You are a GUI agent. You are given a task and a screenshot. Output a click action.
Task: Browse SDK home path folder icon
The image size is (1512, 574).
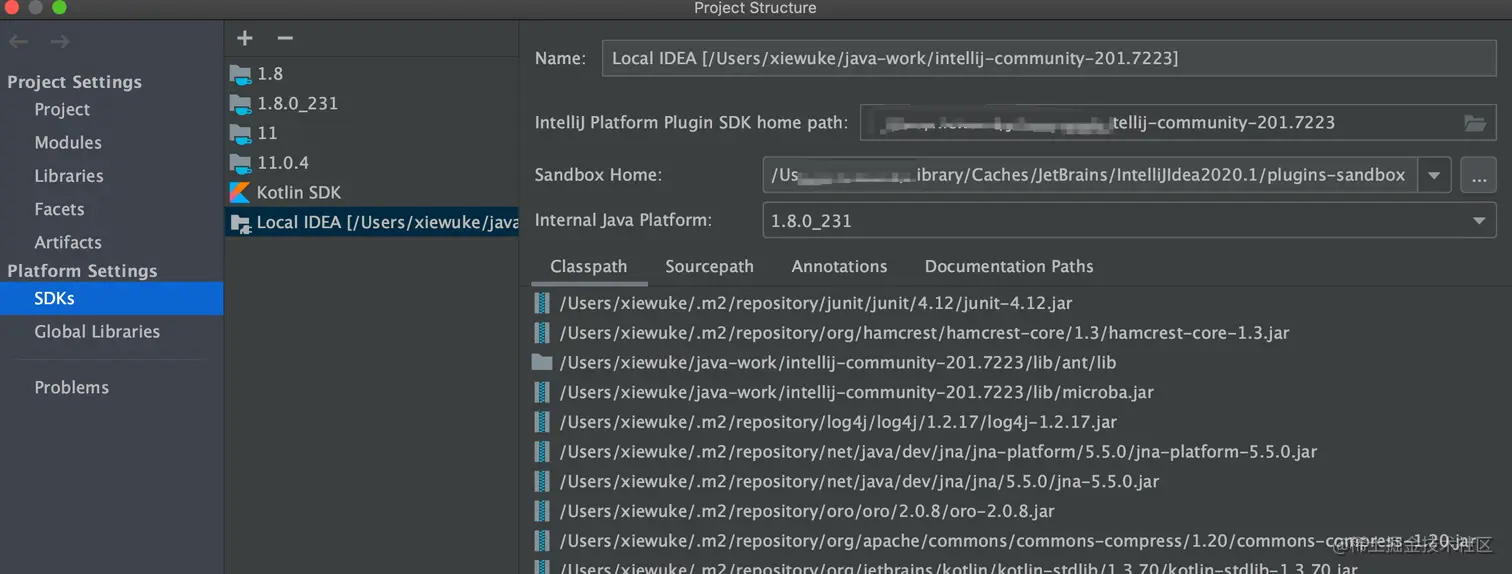(1474, 123)
